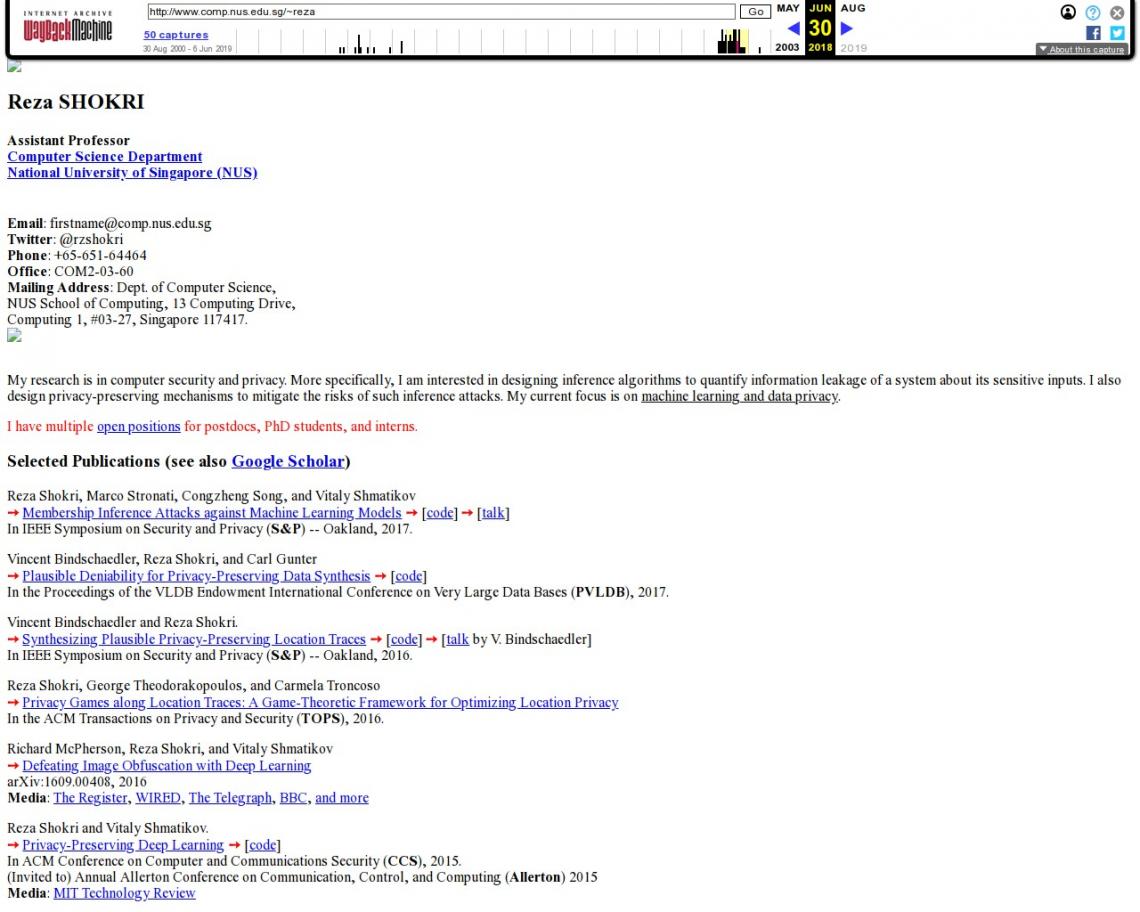
Task: Select year 2018 in timeline
Action: tap(820, 47)
